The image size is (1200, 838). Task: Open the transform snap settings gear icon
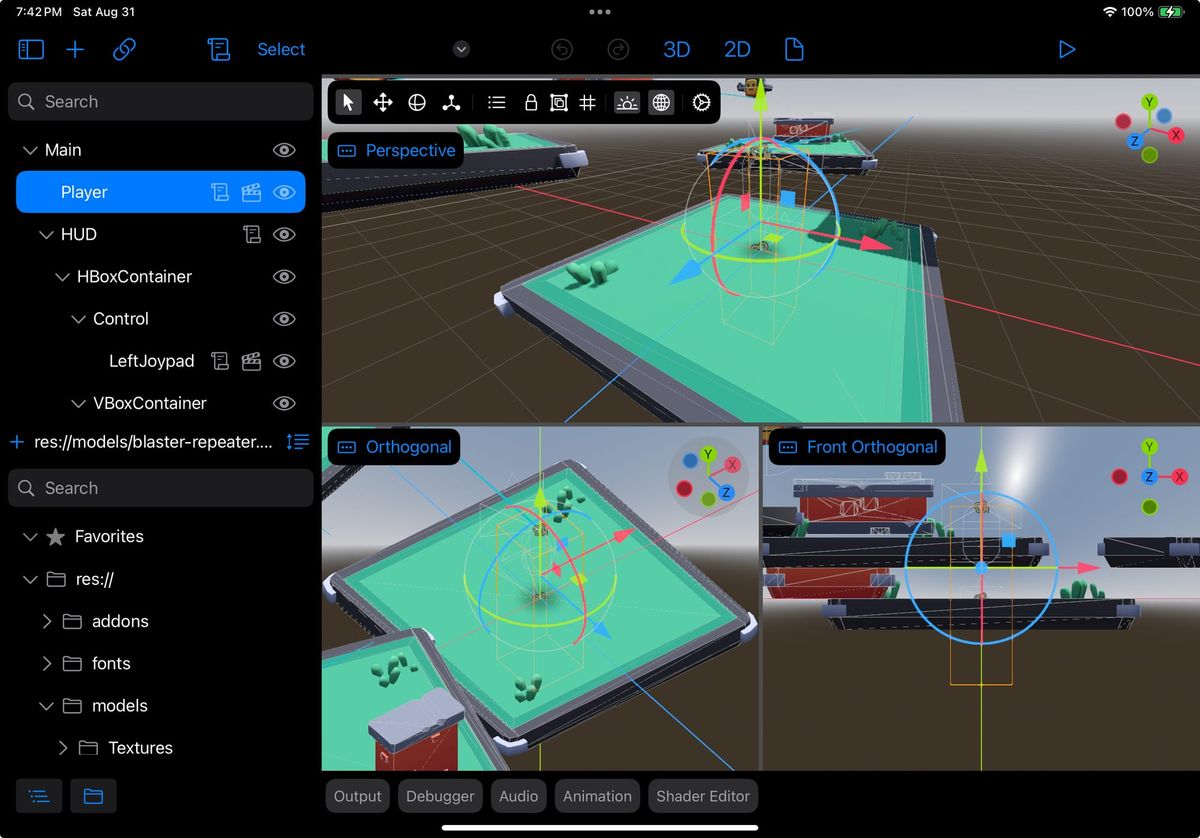(x=701, y=102)
